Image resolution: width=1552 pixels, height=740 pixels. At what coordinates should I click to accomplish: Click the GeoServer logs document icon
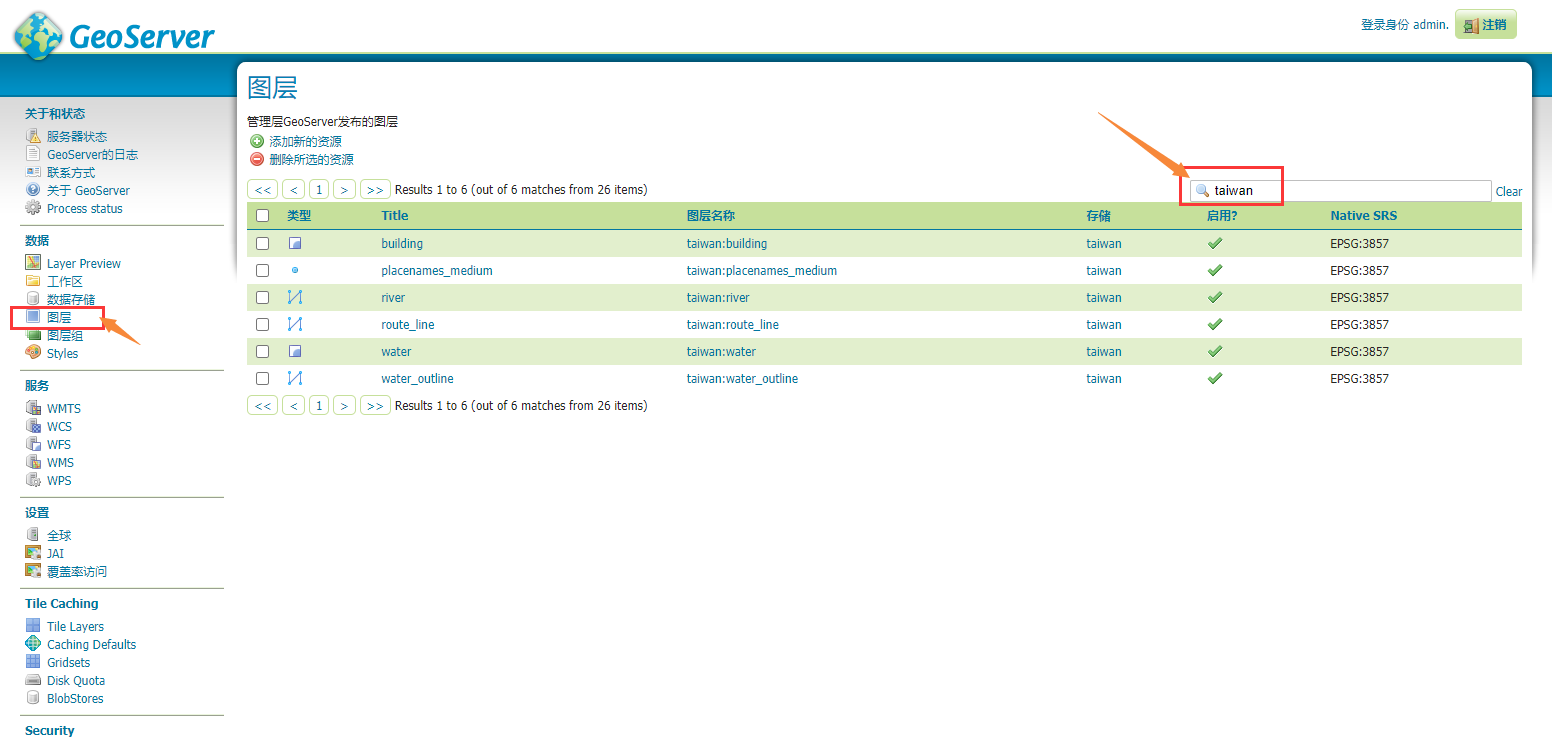[x=33, y=154]
